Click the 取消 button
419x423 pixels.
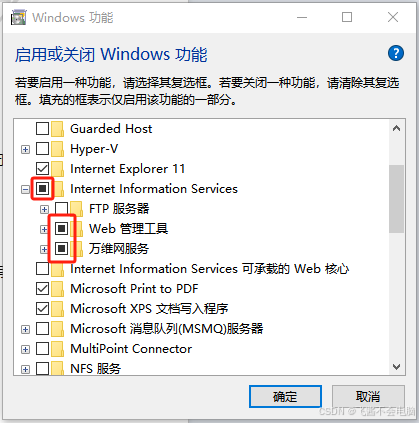pos(368,397)
